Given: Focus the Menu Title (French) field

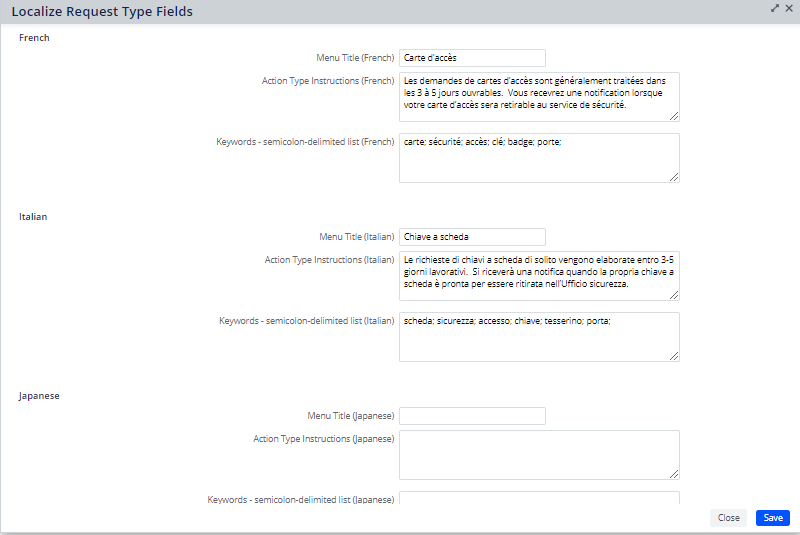Looking at the screenshot, I should point(472,58).
